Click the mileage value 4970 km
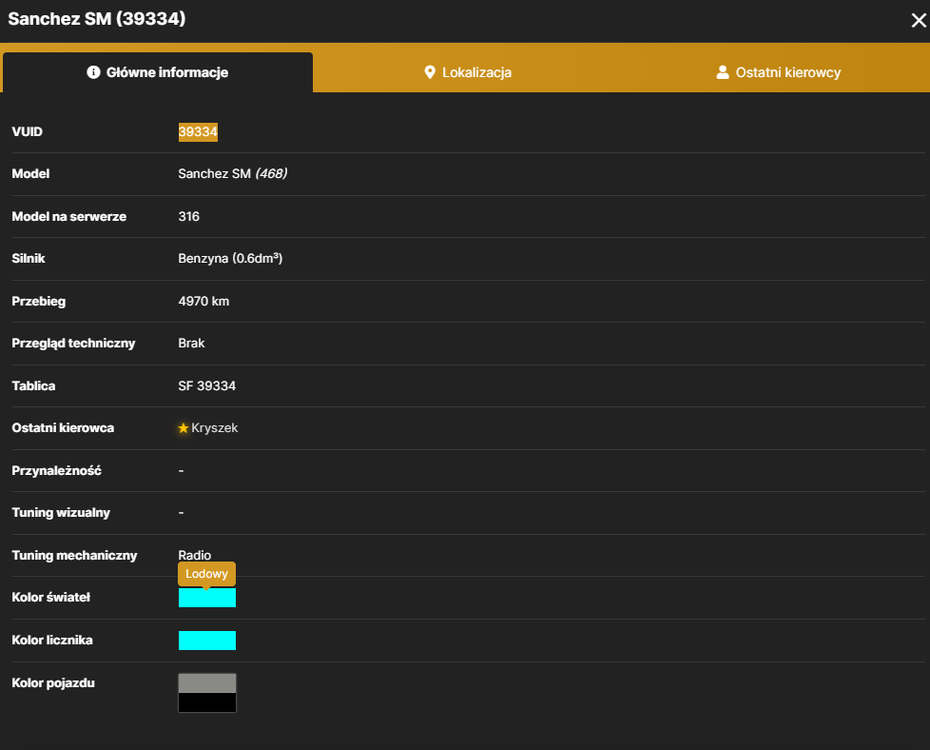Viewport: 930px width, 750px height. [203, 301]
